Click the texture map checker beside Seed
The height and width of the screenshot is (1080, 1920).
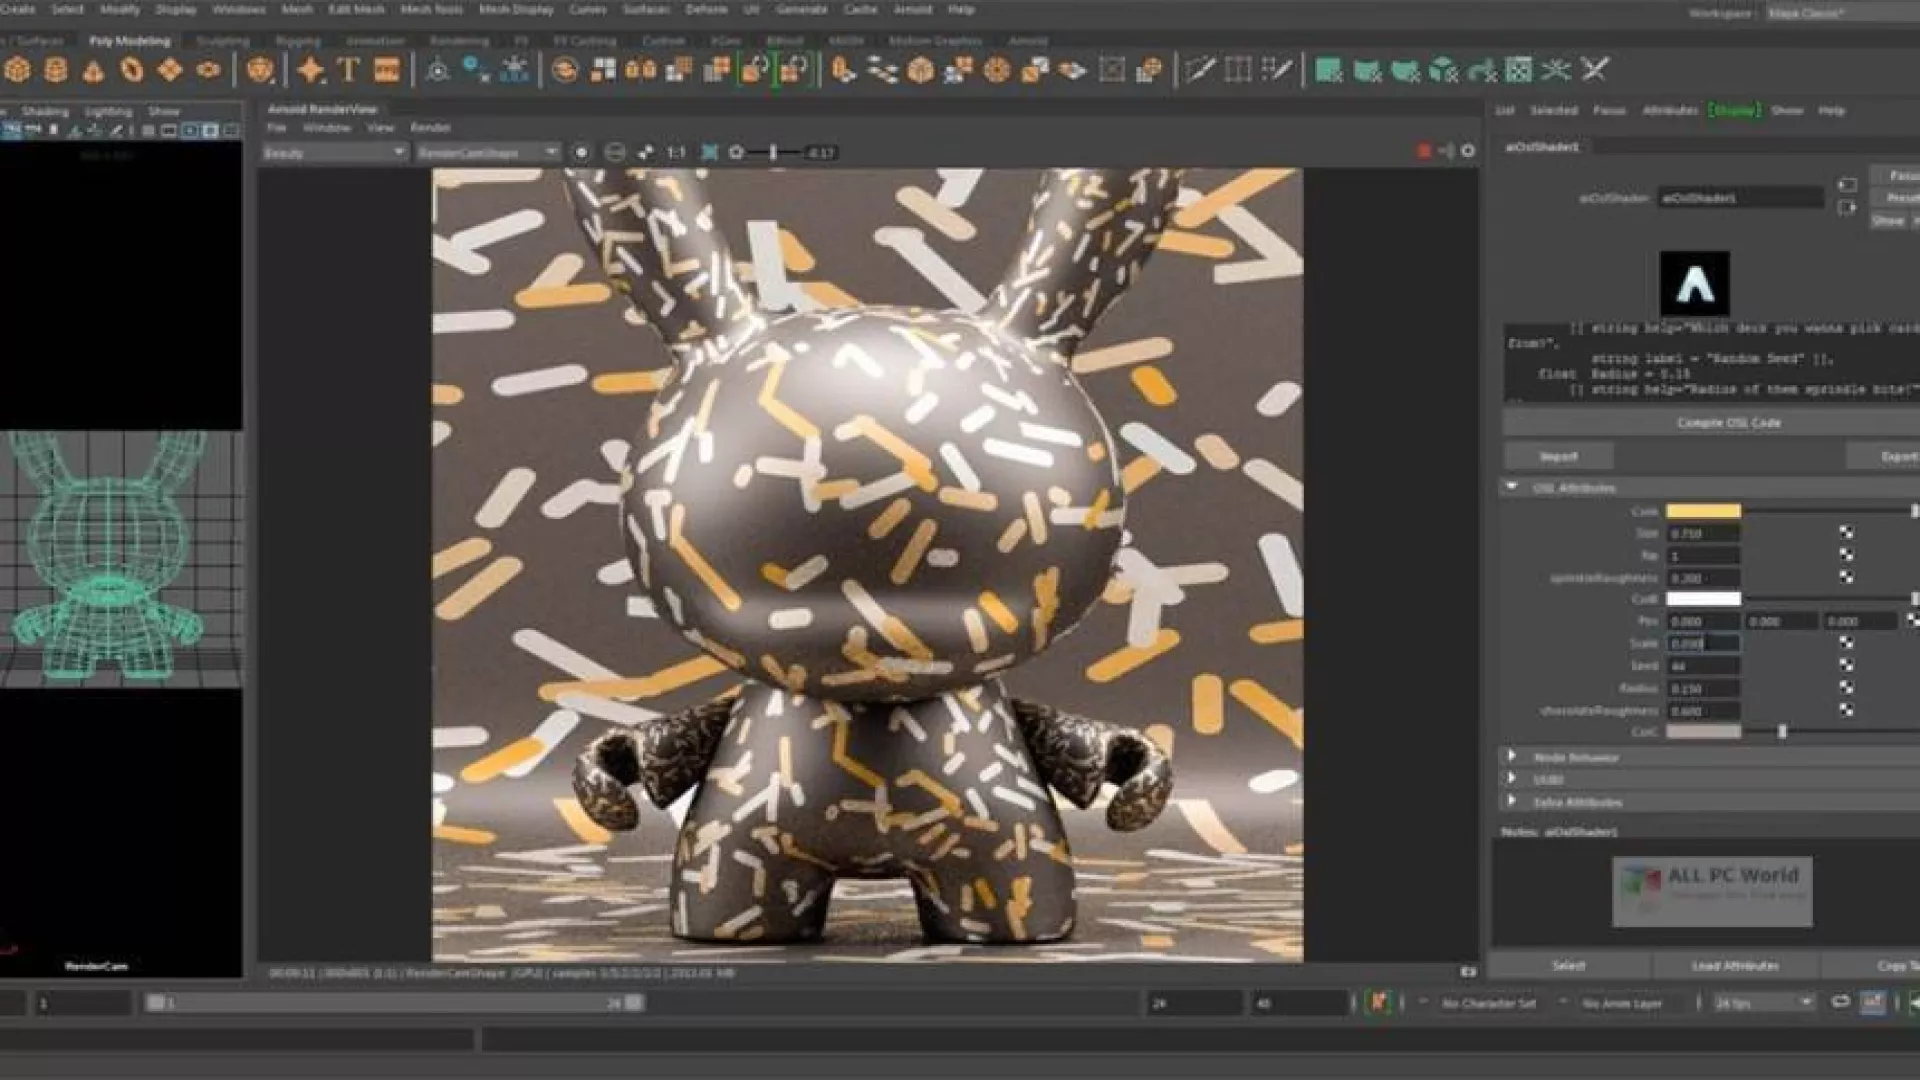click(1846, 666)
